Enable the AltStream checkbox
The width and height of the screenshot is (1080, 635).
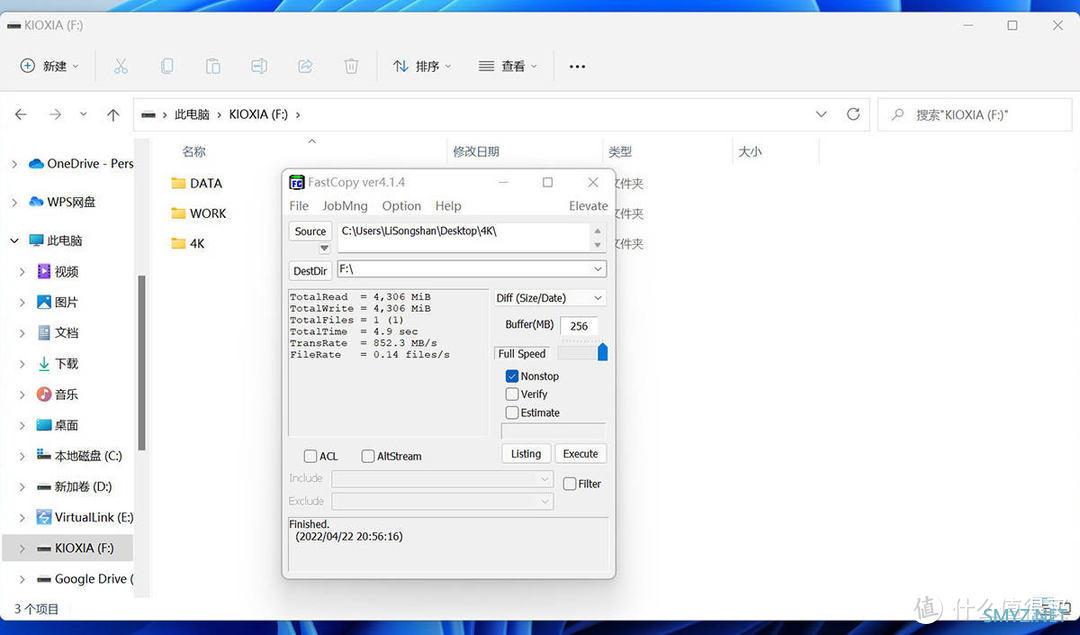pyautogui.click(x=368, y=456)
